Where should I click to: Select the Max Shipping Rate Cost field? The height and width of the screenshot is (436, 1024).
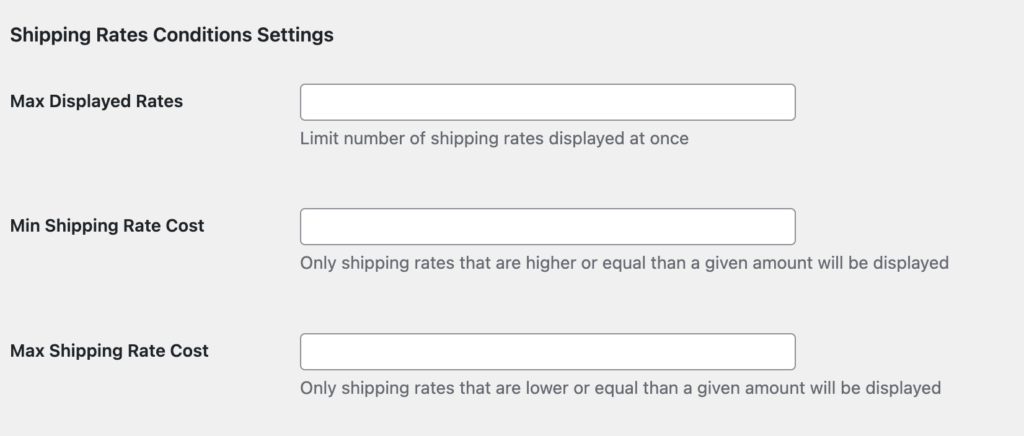[x=547, y=352]
